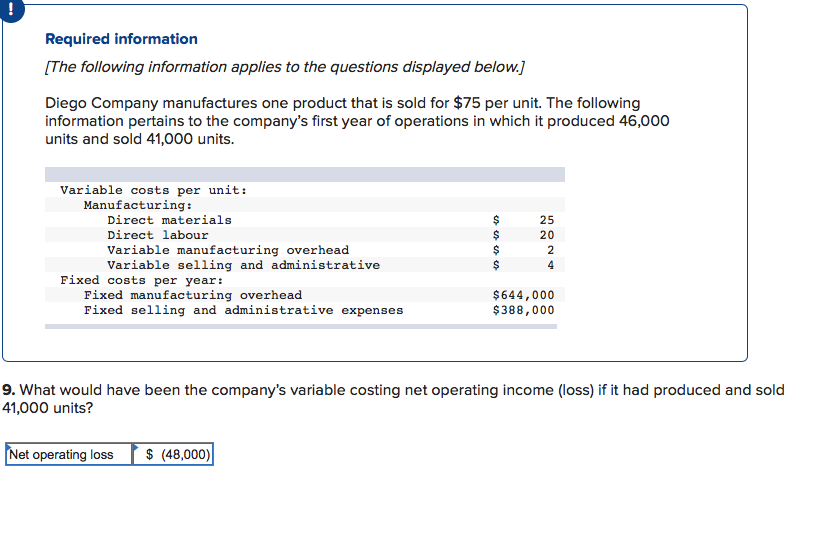Click the grey table header bar
Viewport: 816px width, 557px height.
click(x=305, y=174)
